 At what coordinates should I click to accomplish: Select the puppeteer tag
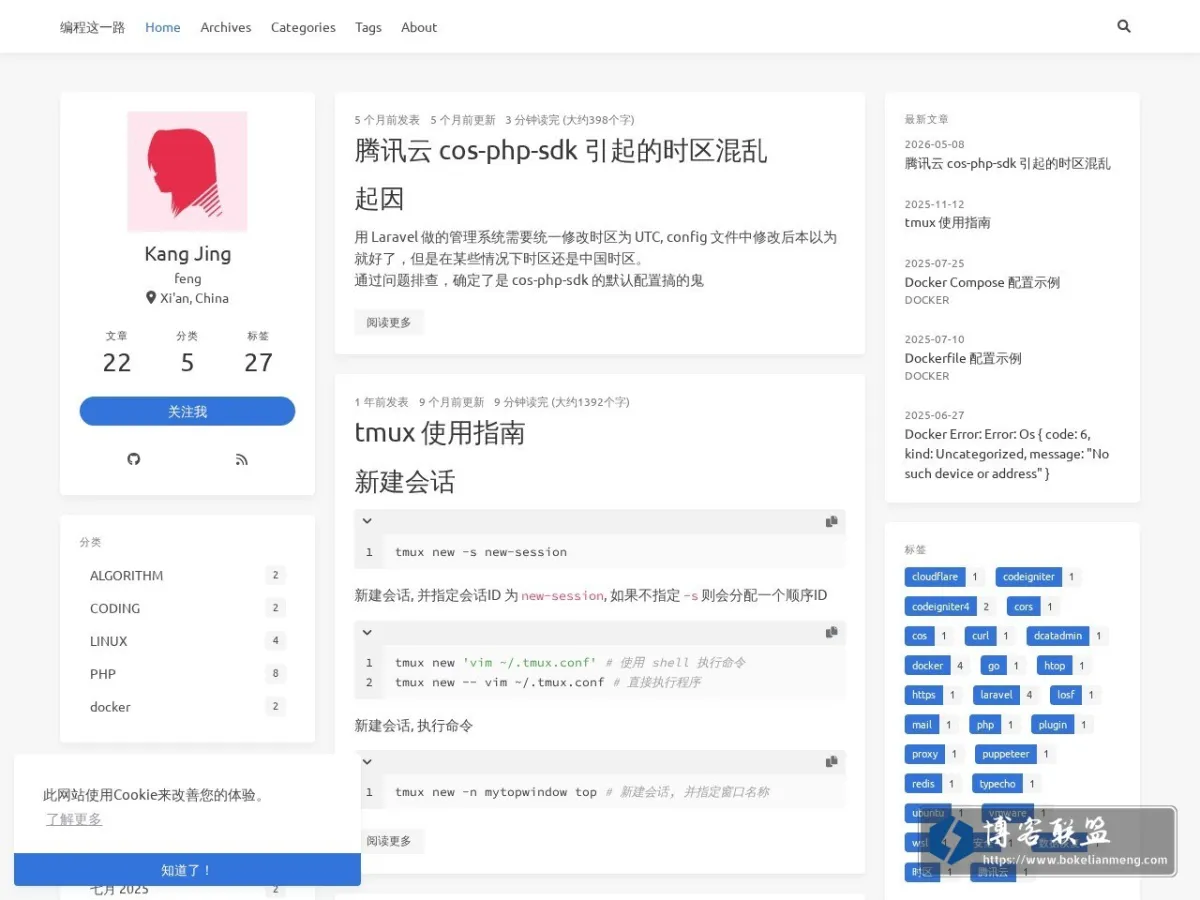[1005, 754]
